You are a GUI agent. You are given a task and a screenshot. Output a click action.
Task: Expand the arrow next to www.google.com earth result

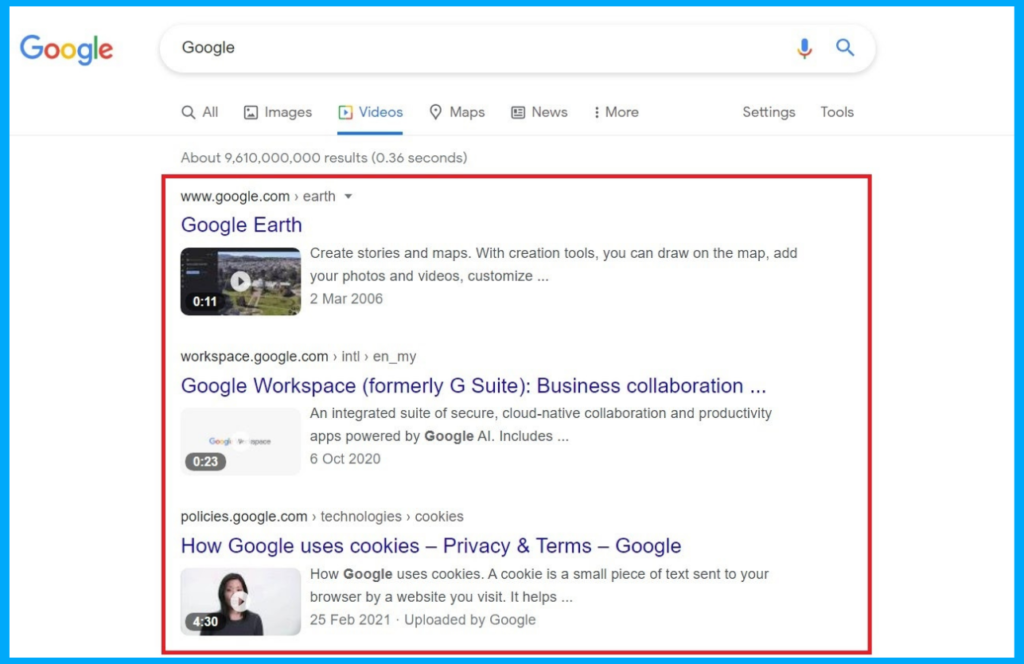pyautogui.click(x=348, y=196)
